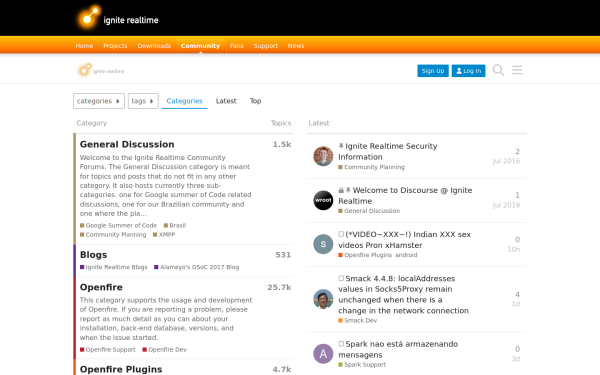600x375 pixels.
Task: Click the Jul 2019 activity date
Action: [506, 205]
